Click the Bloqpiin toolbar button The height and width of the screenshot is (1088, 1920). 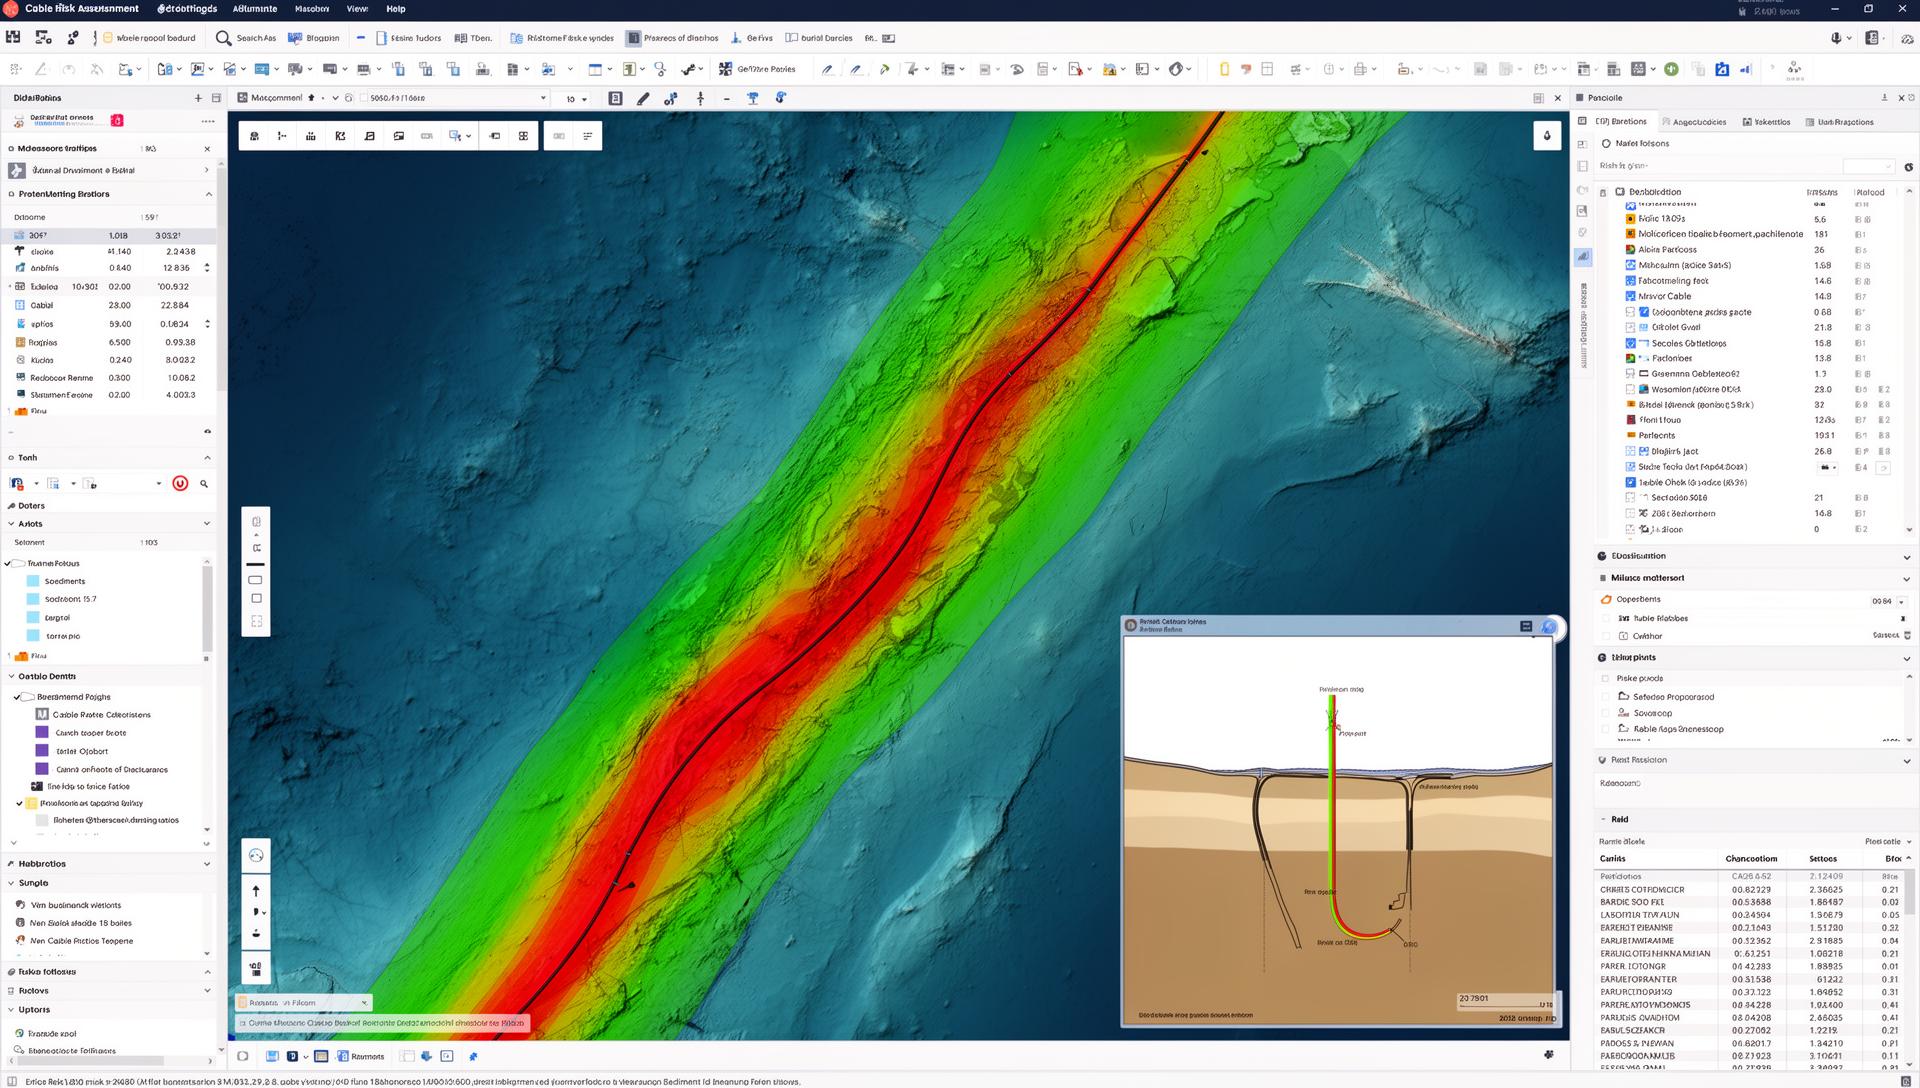314,38
